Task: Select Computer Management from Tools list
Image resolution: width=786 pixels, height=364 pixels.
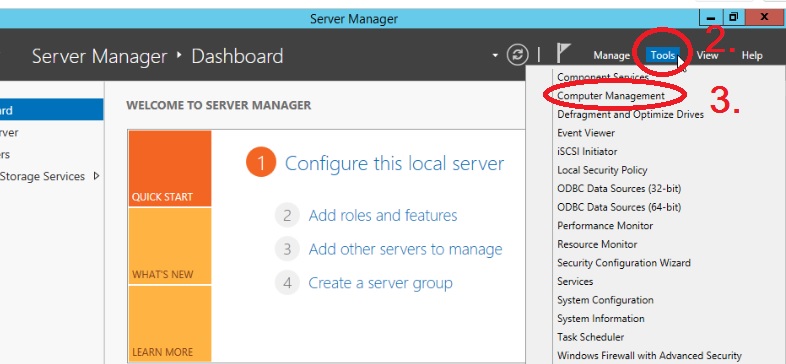Action: (x=611, y=95)
